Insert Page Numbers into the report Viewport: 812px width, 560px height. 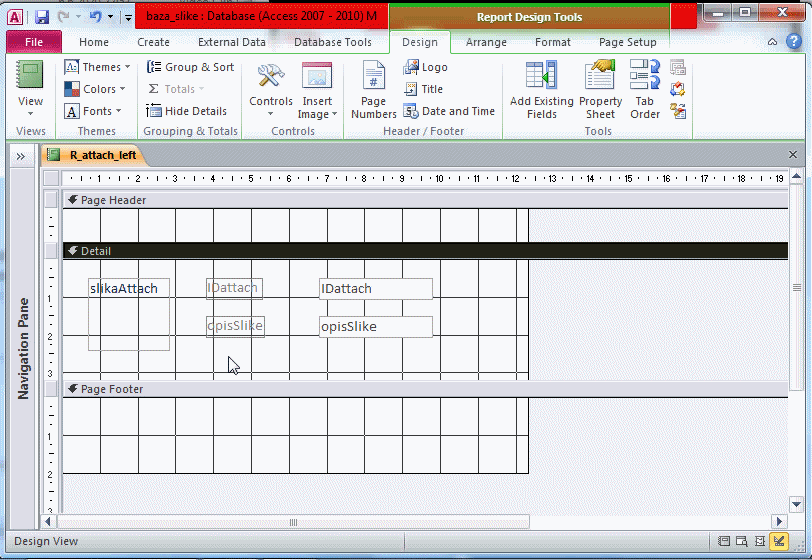[373, 90]
